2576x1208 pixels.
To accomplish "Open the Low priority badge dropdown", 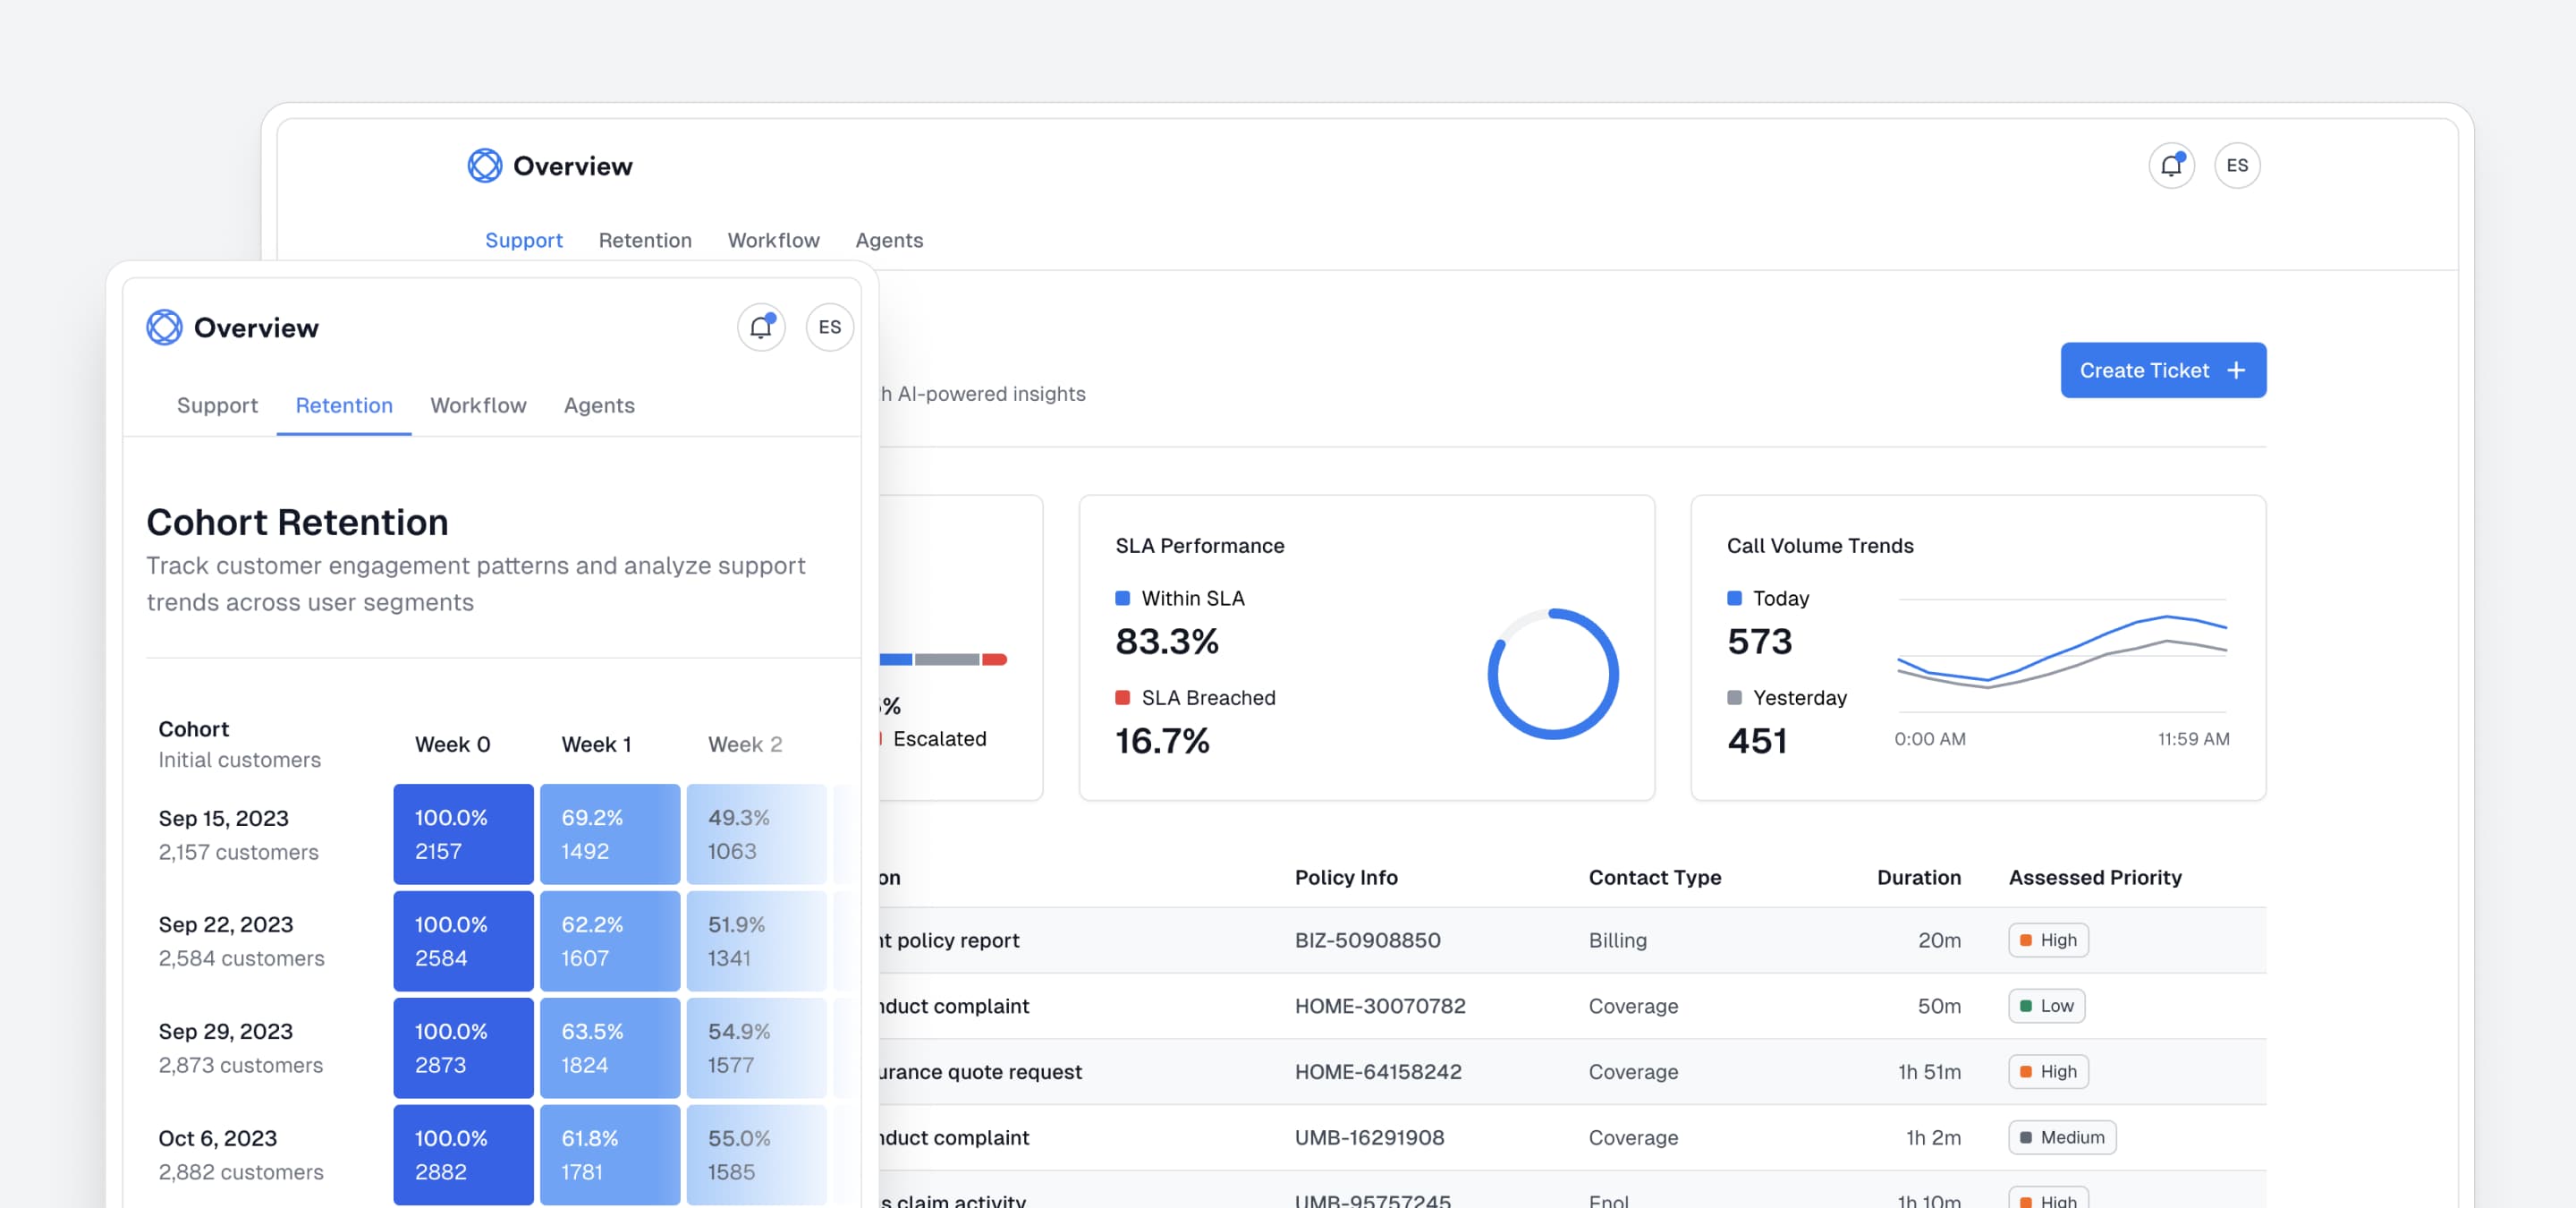I will pyautogui.click(x=2046, y=1006).
